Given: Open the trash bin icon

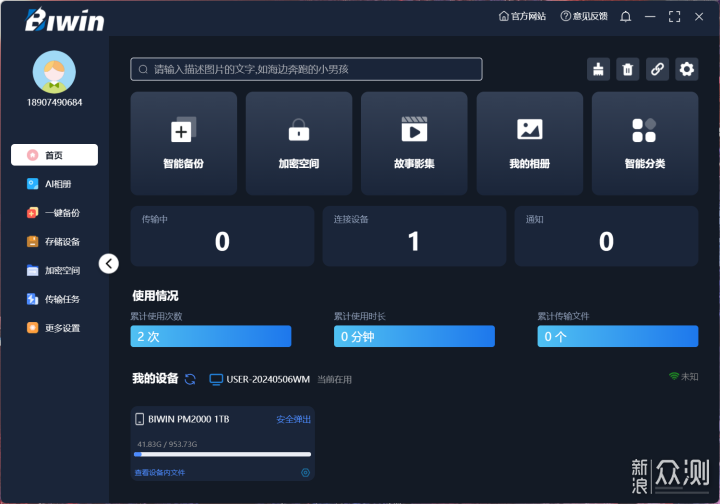Looking at the screenshot, I should pyautogui.click(x=628, y=69).
